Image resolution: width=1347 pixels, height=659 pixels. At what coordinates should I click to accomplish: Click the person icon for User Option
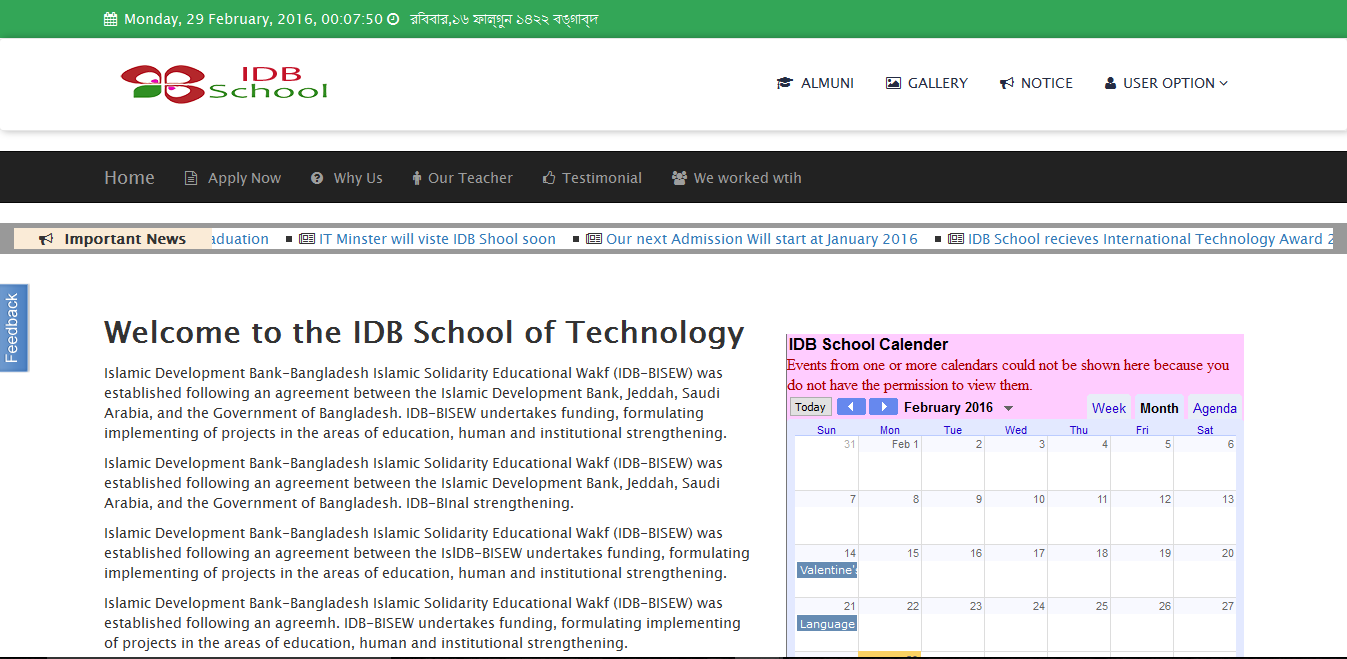1110,83
